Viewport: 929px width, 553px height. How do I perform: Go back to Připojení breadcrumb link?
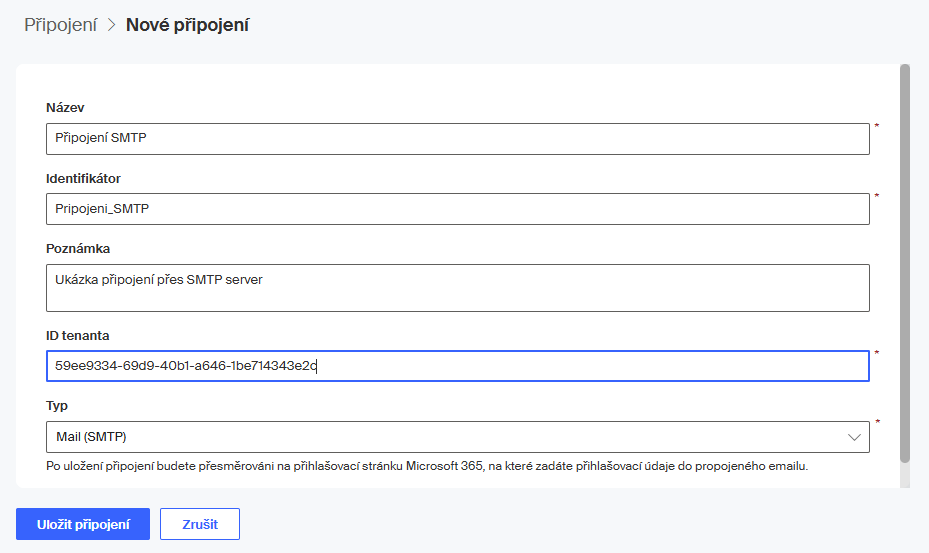[x=60, y=25]
